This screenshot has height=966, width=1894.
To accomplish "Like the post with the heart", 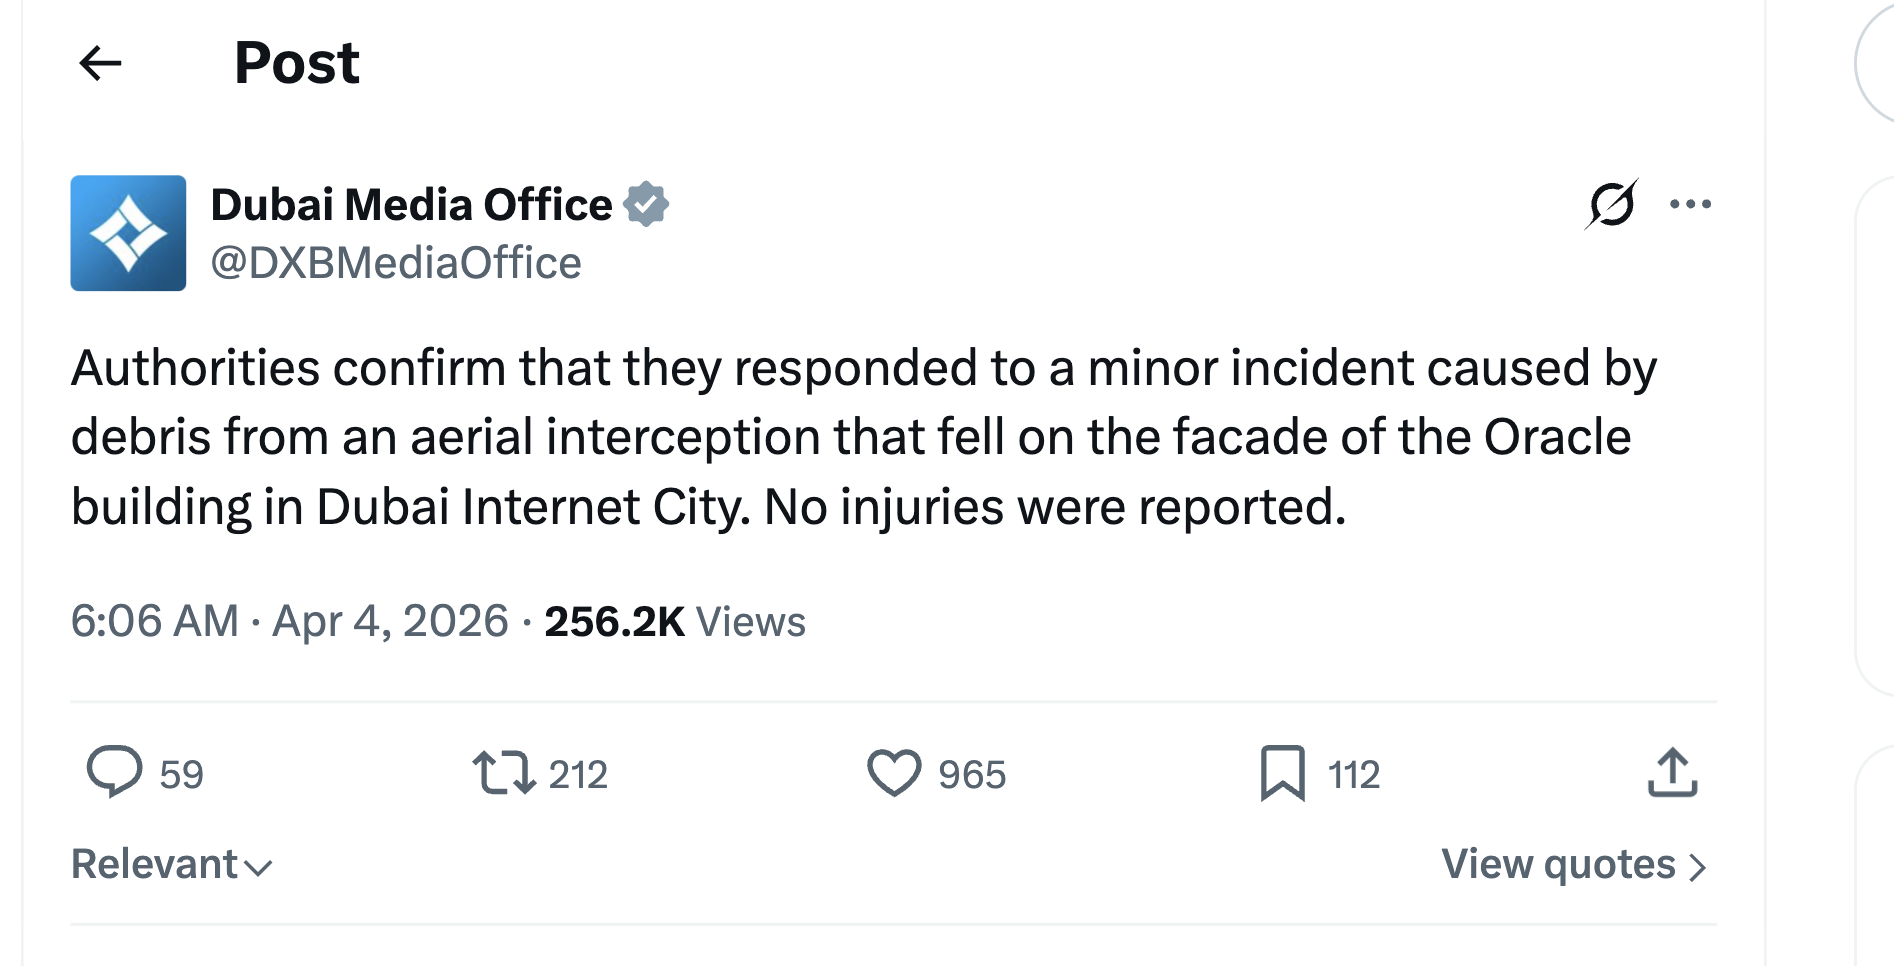I will point(893,773).
